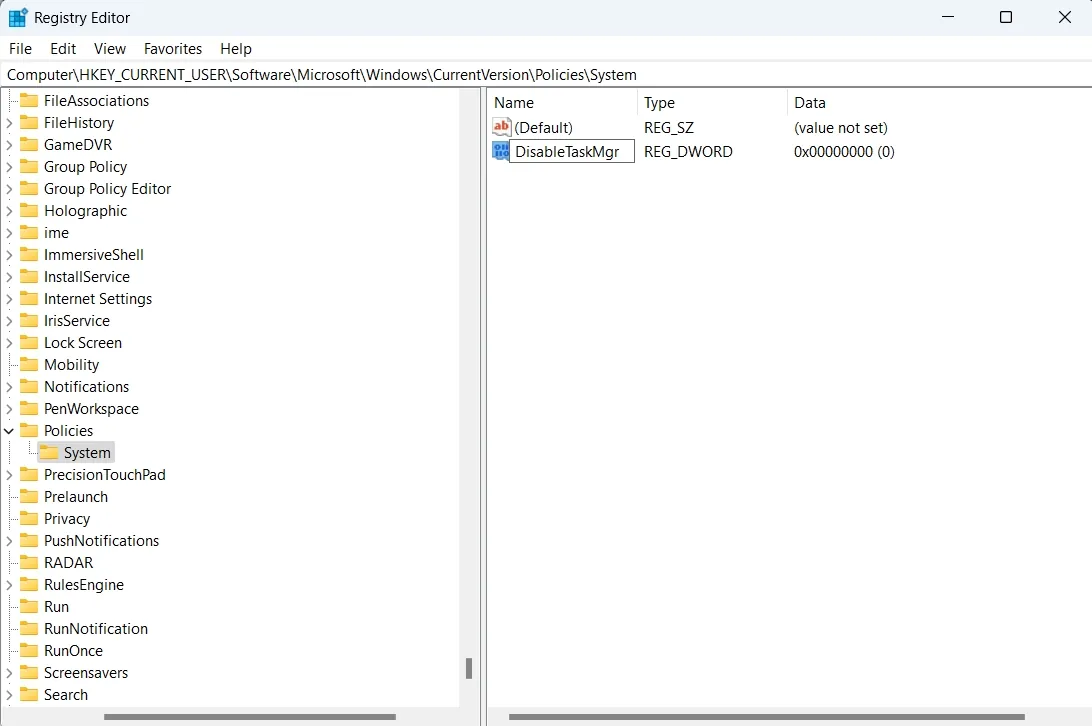Click the Prelaunch folder icon
This screenshot has width=1092, height=726.
pos(29,496)
